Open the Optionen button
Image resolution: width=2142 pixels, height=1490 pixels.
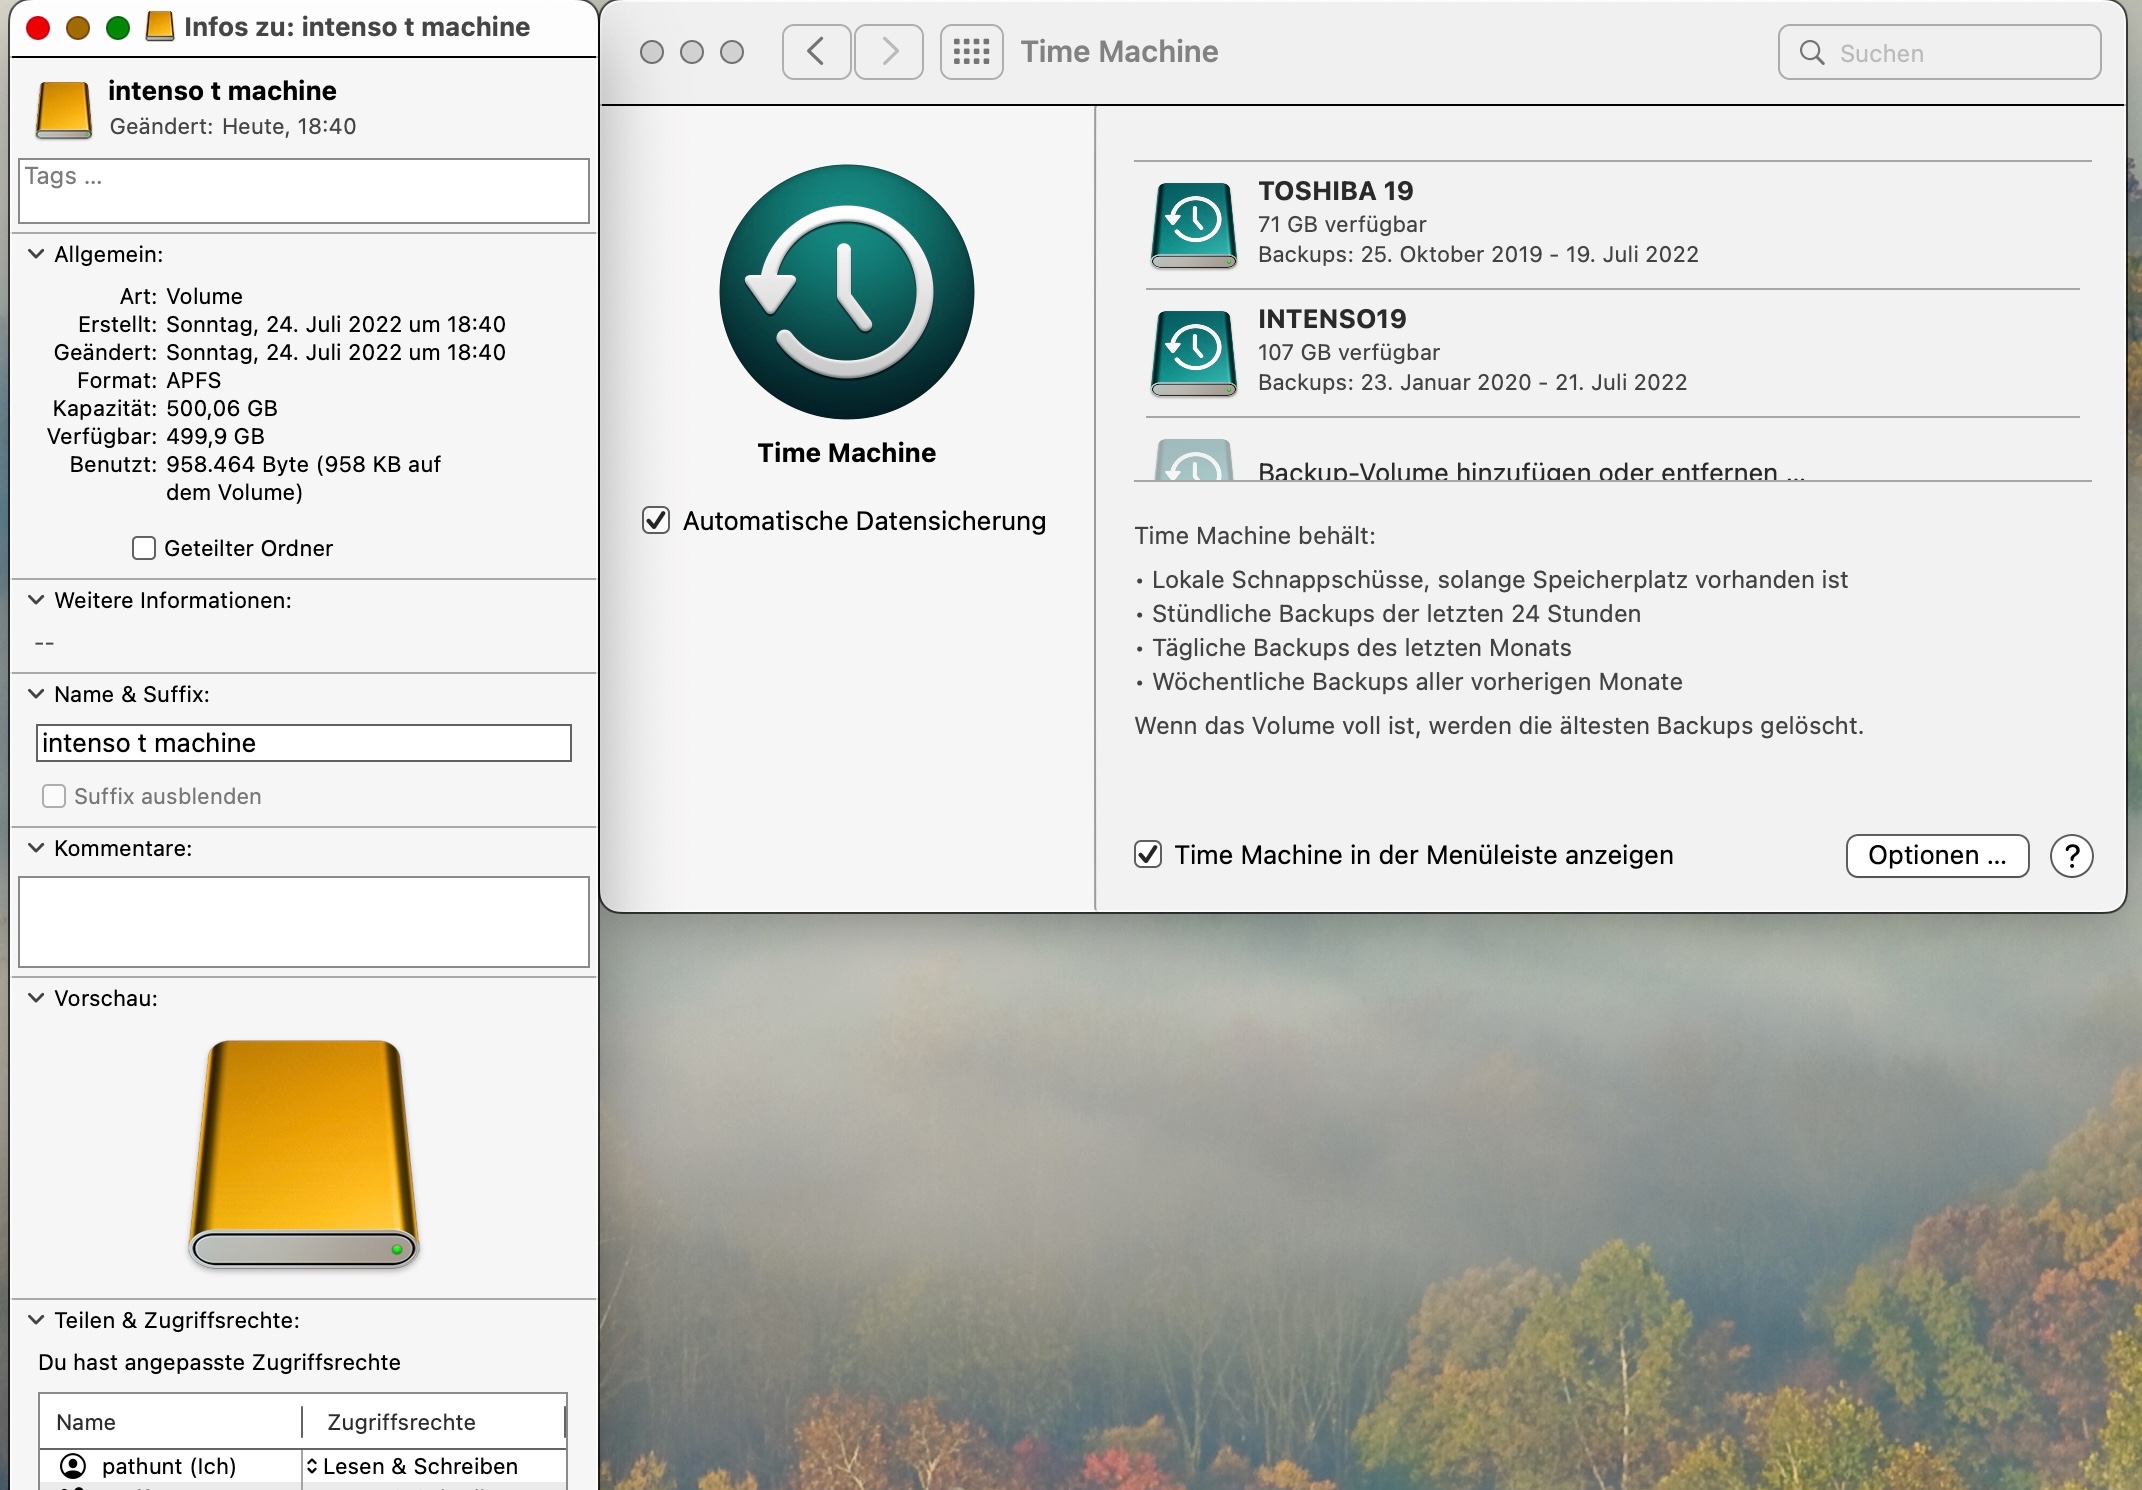pos(1936,856)
